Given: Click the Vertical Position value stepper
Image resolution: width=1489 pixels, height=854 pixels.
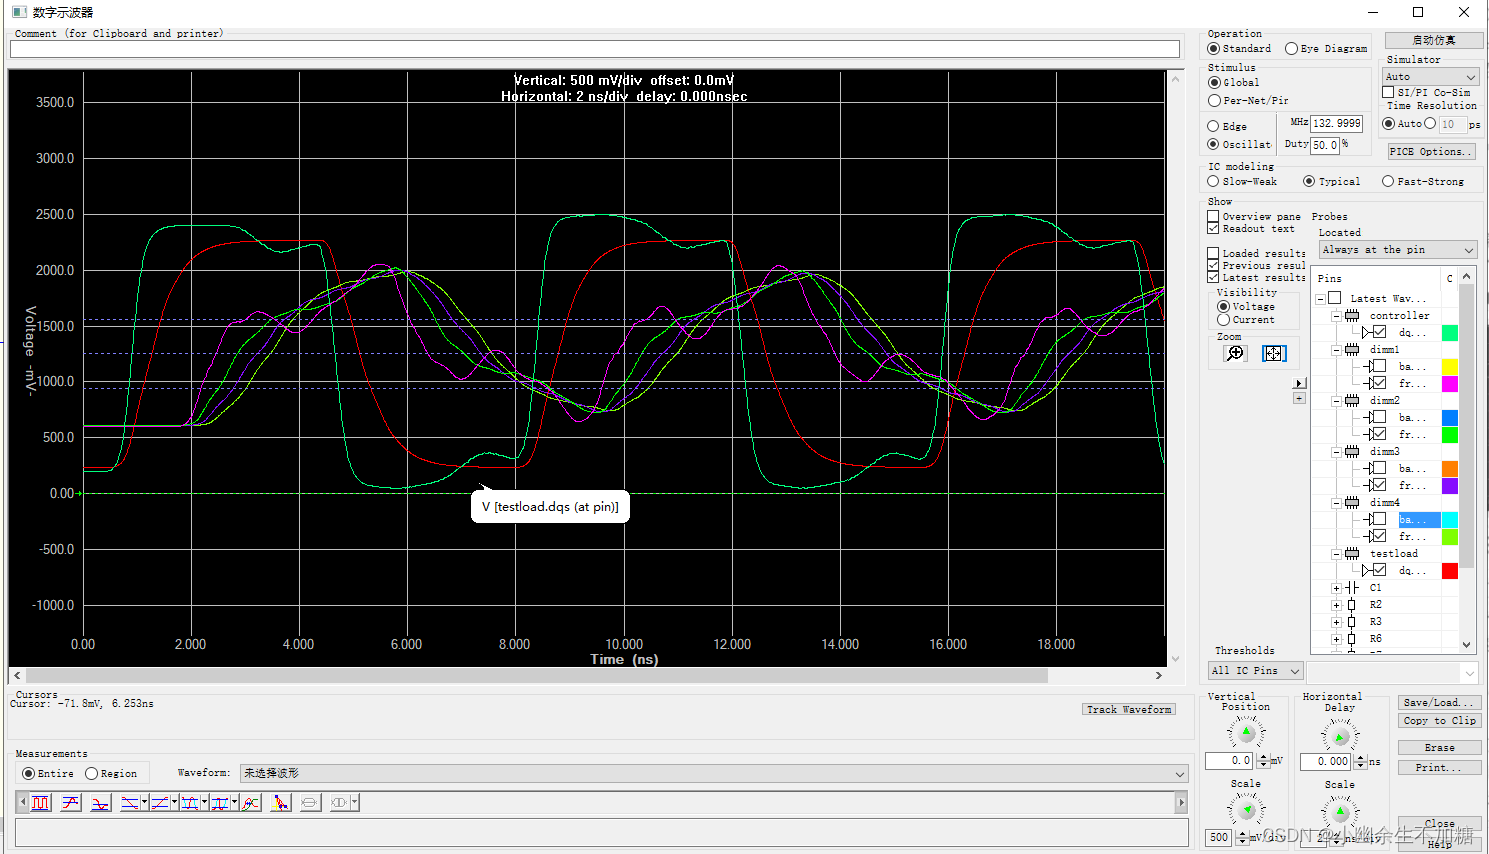Looking at the screenshot, I should click(1263, 761).
